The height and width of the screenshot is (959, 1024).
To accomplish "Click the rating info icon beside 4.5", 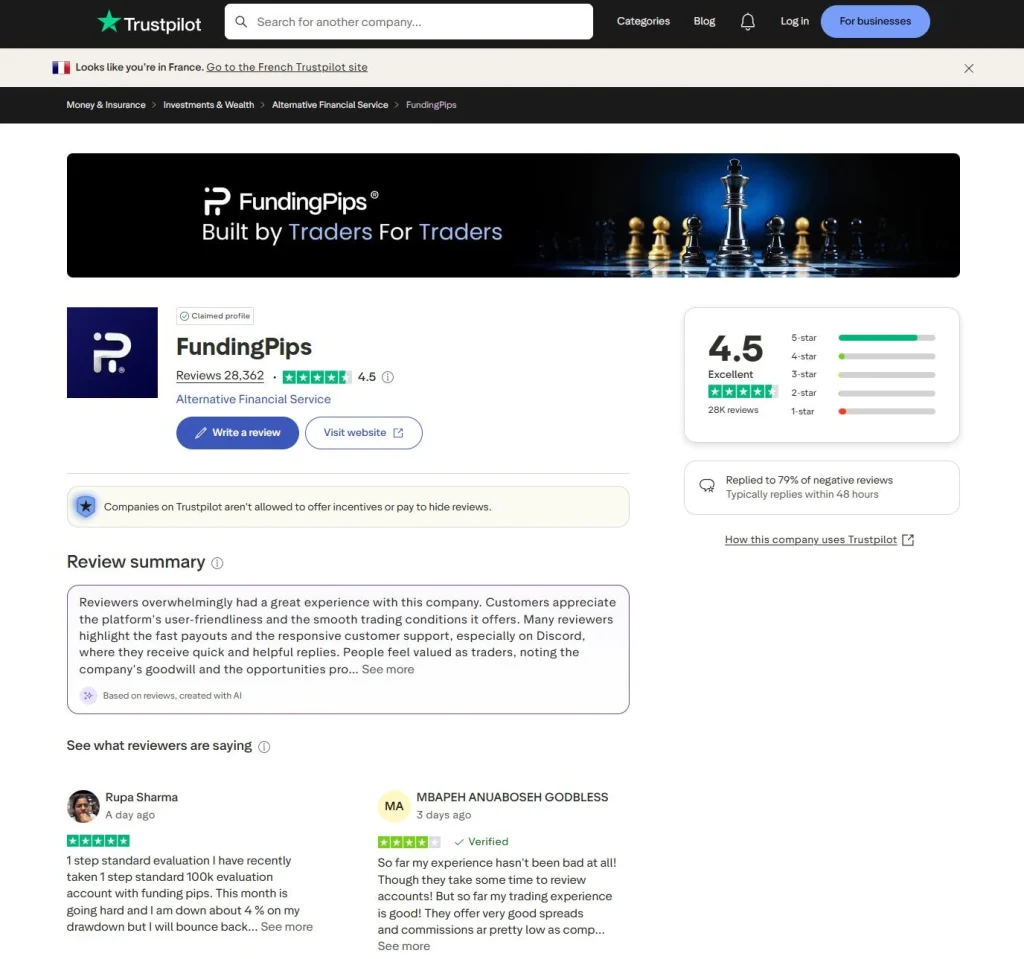I will pyautogui.click(x=388, y=377).
